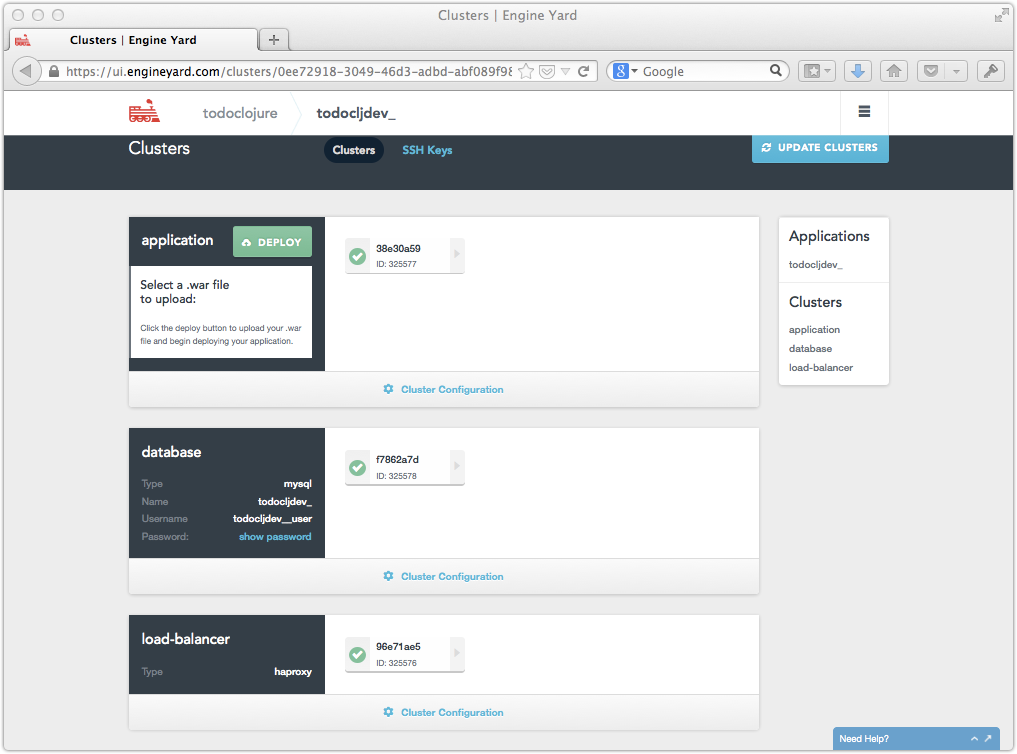Image resolution: width=1017 pixels, height=754 pixels.
Task: Click show password link
Action: [x=275, y=536]
